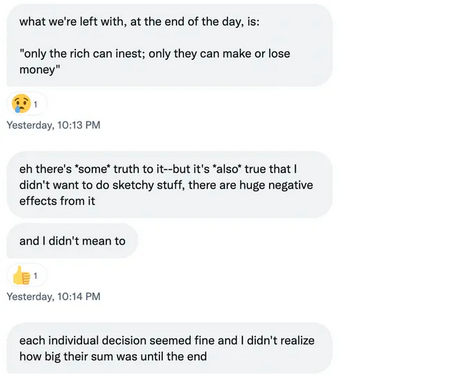This screenshot has width=459, height=375.
Task: Click the thumbs up emoji reaction
Action: click(21, 275)
